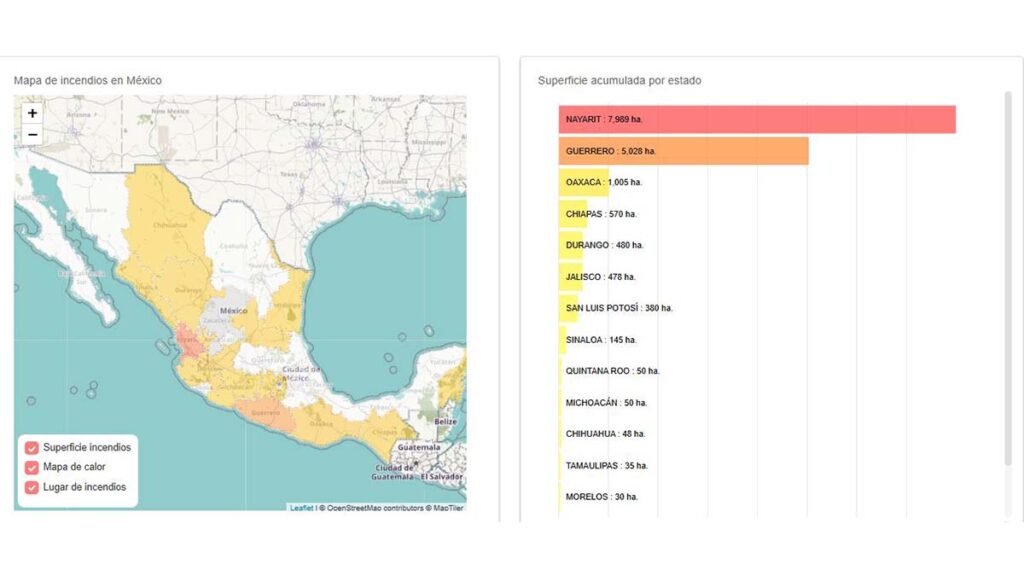Image resolution: width=1024 pixels, height=576 pixels.
Task: Click the SAN LUIS POTOSÍ bar
Action: (568, 308)
